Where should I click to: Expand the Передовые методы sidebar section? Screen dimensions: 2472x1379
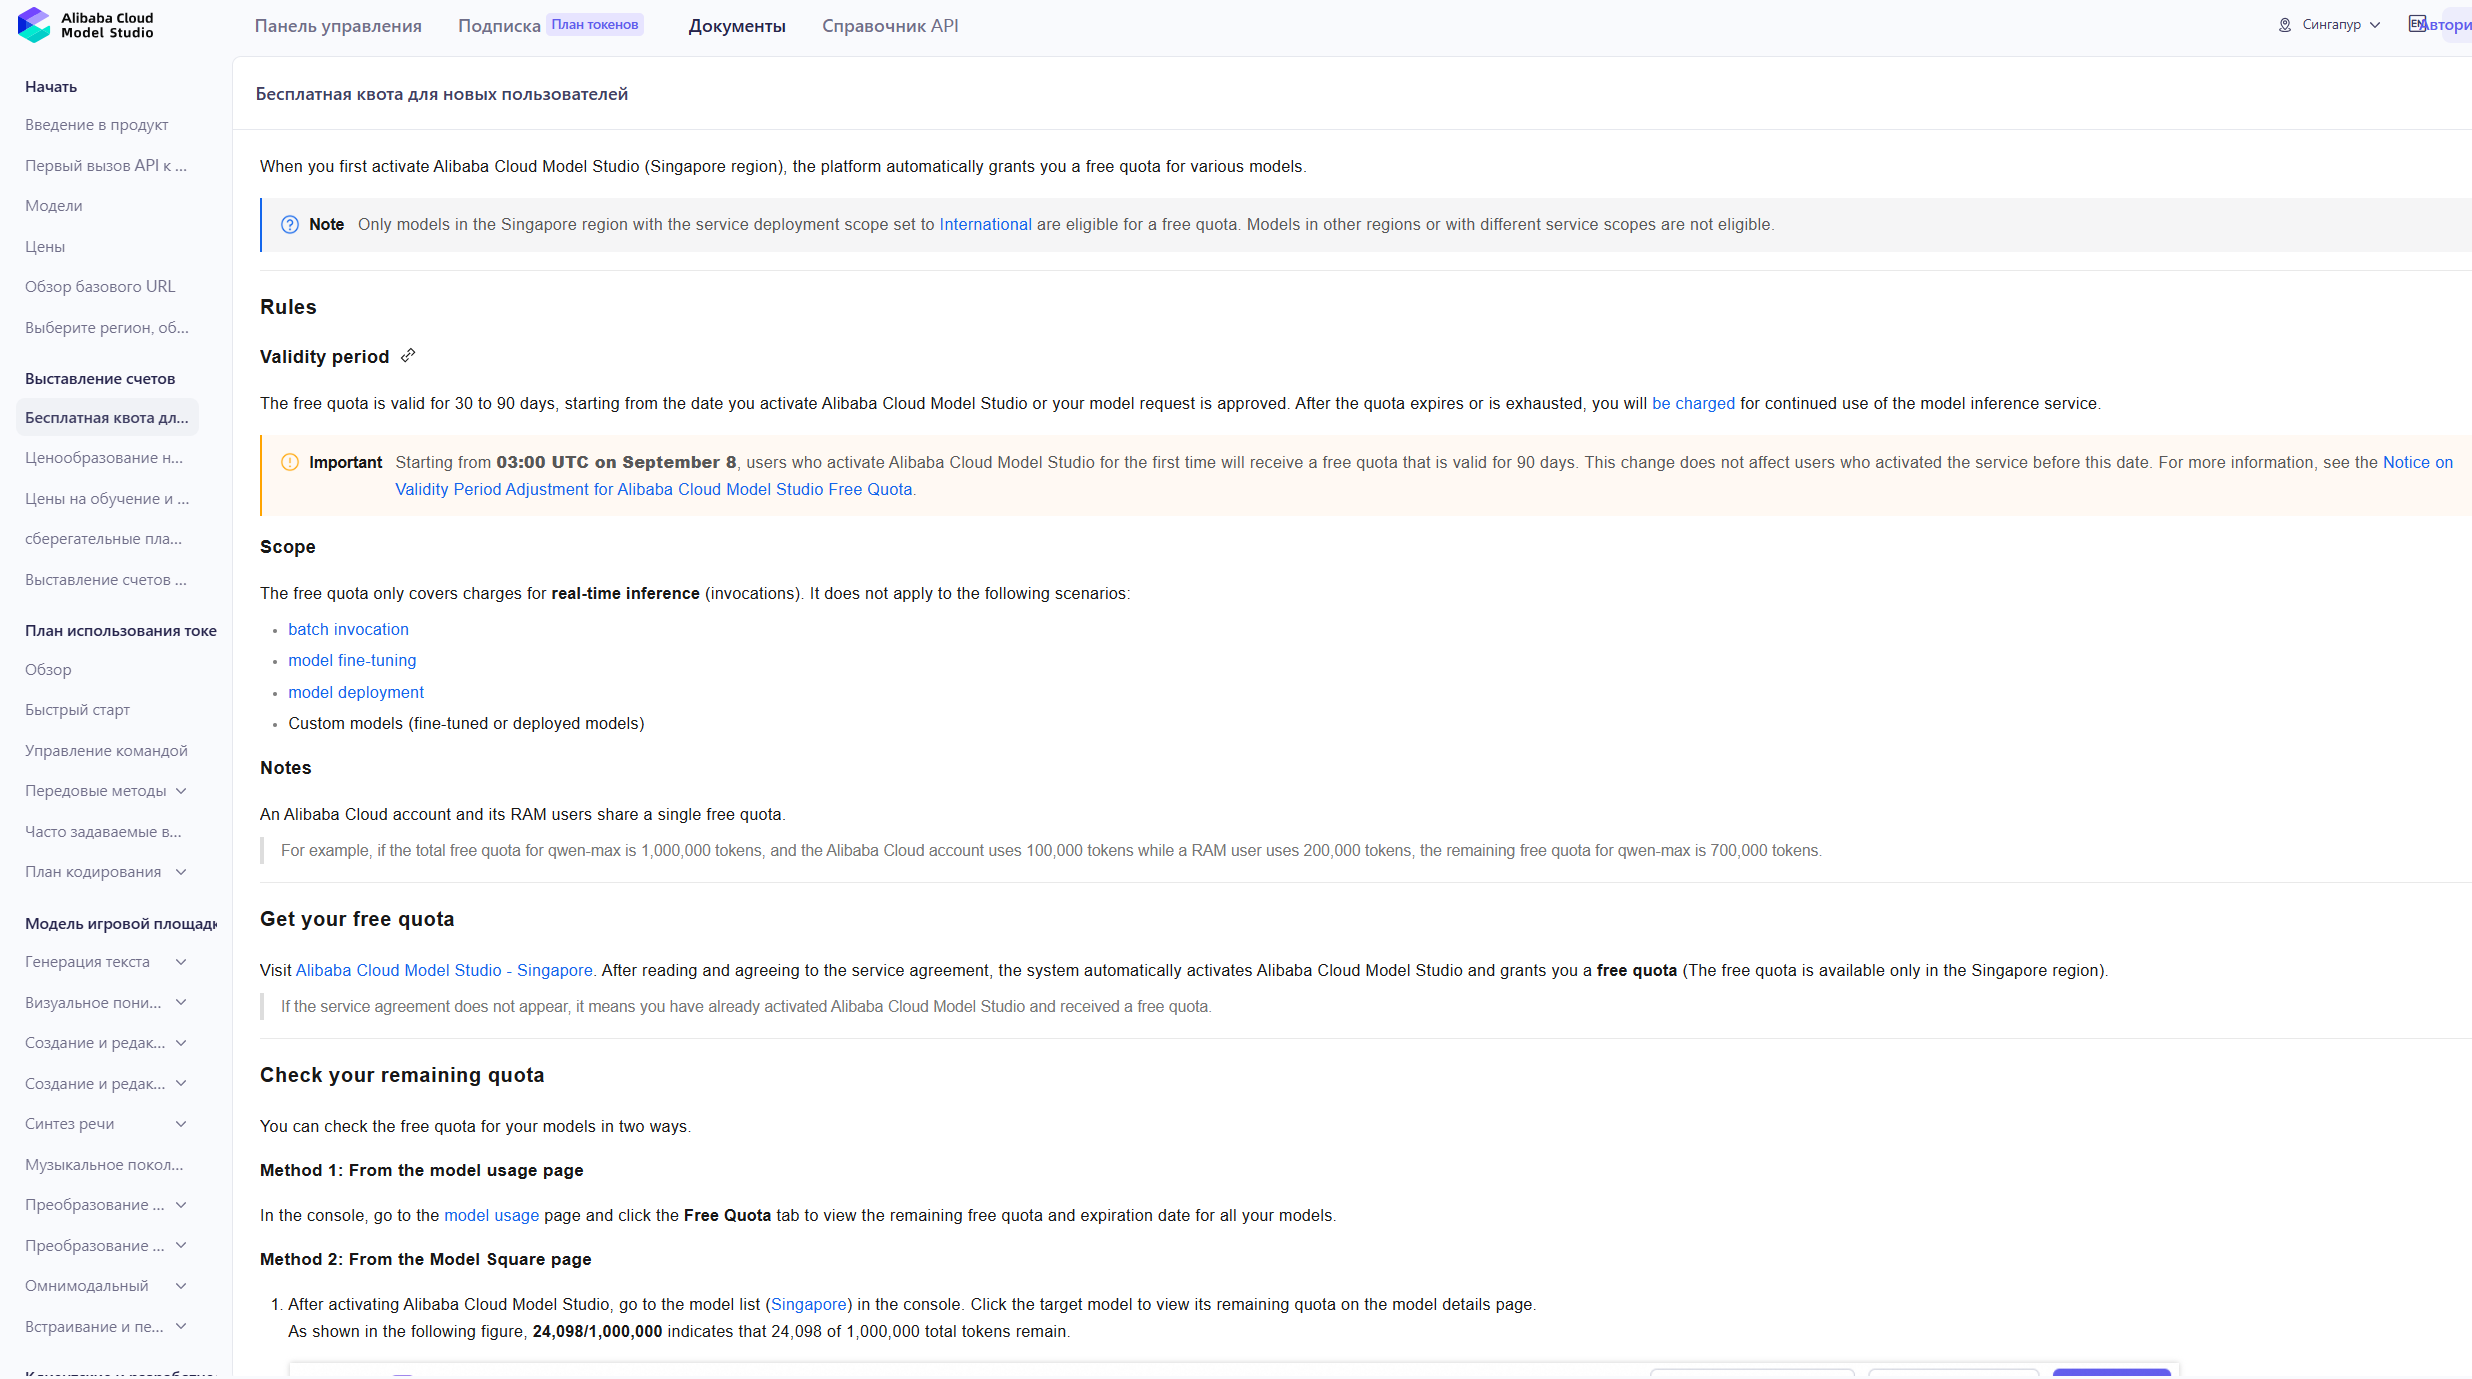[x=181, y=791]
